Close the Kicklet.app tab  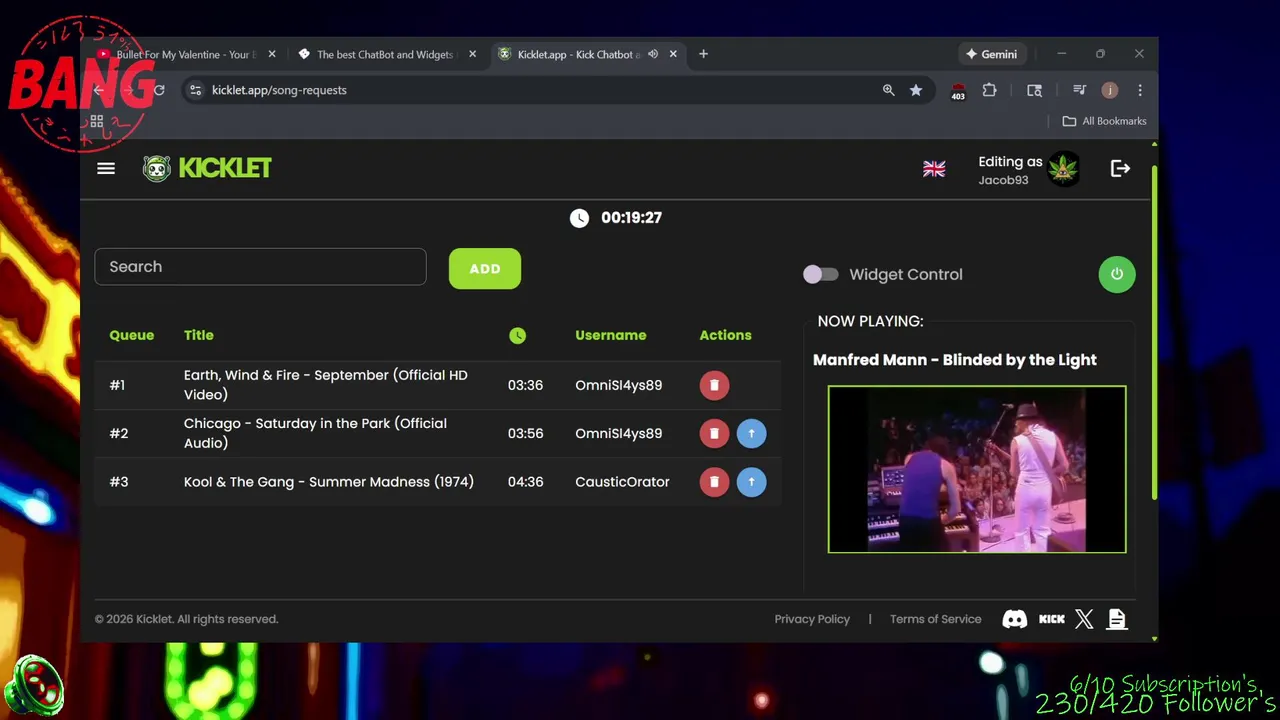coord(673,54)
